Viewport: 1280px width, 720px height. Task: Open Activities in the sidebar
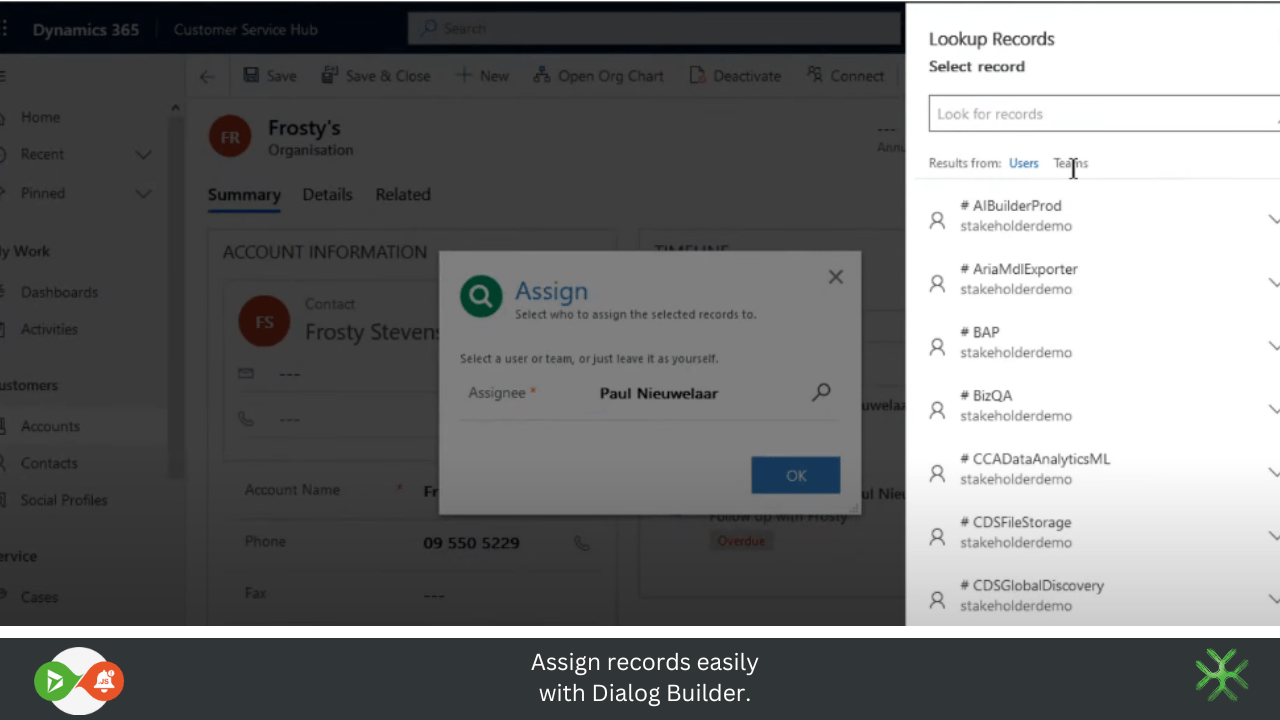(49, 329)
